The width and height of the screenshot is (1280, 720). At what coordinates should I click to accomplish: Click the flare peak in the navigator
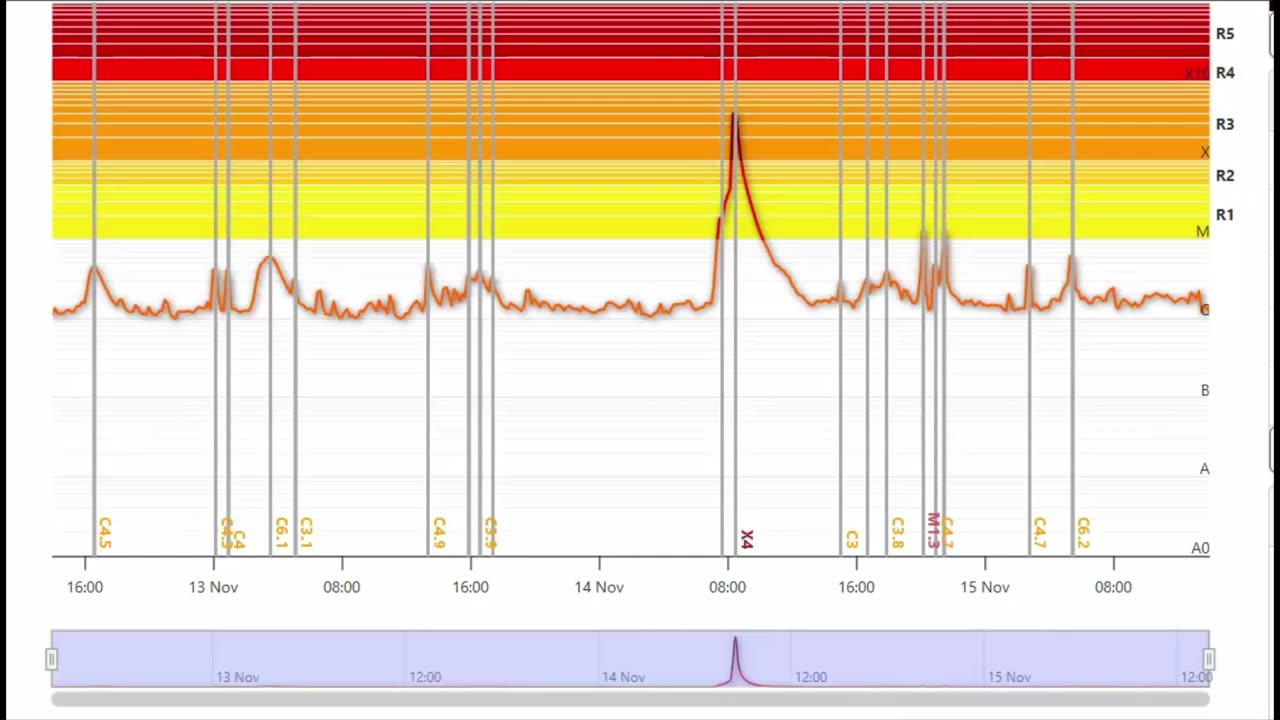click(x=735, y=642)
